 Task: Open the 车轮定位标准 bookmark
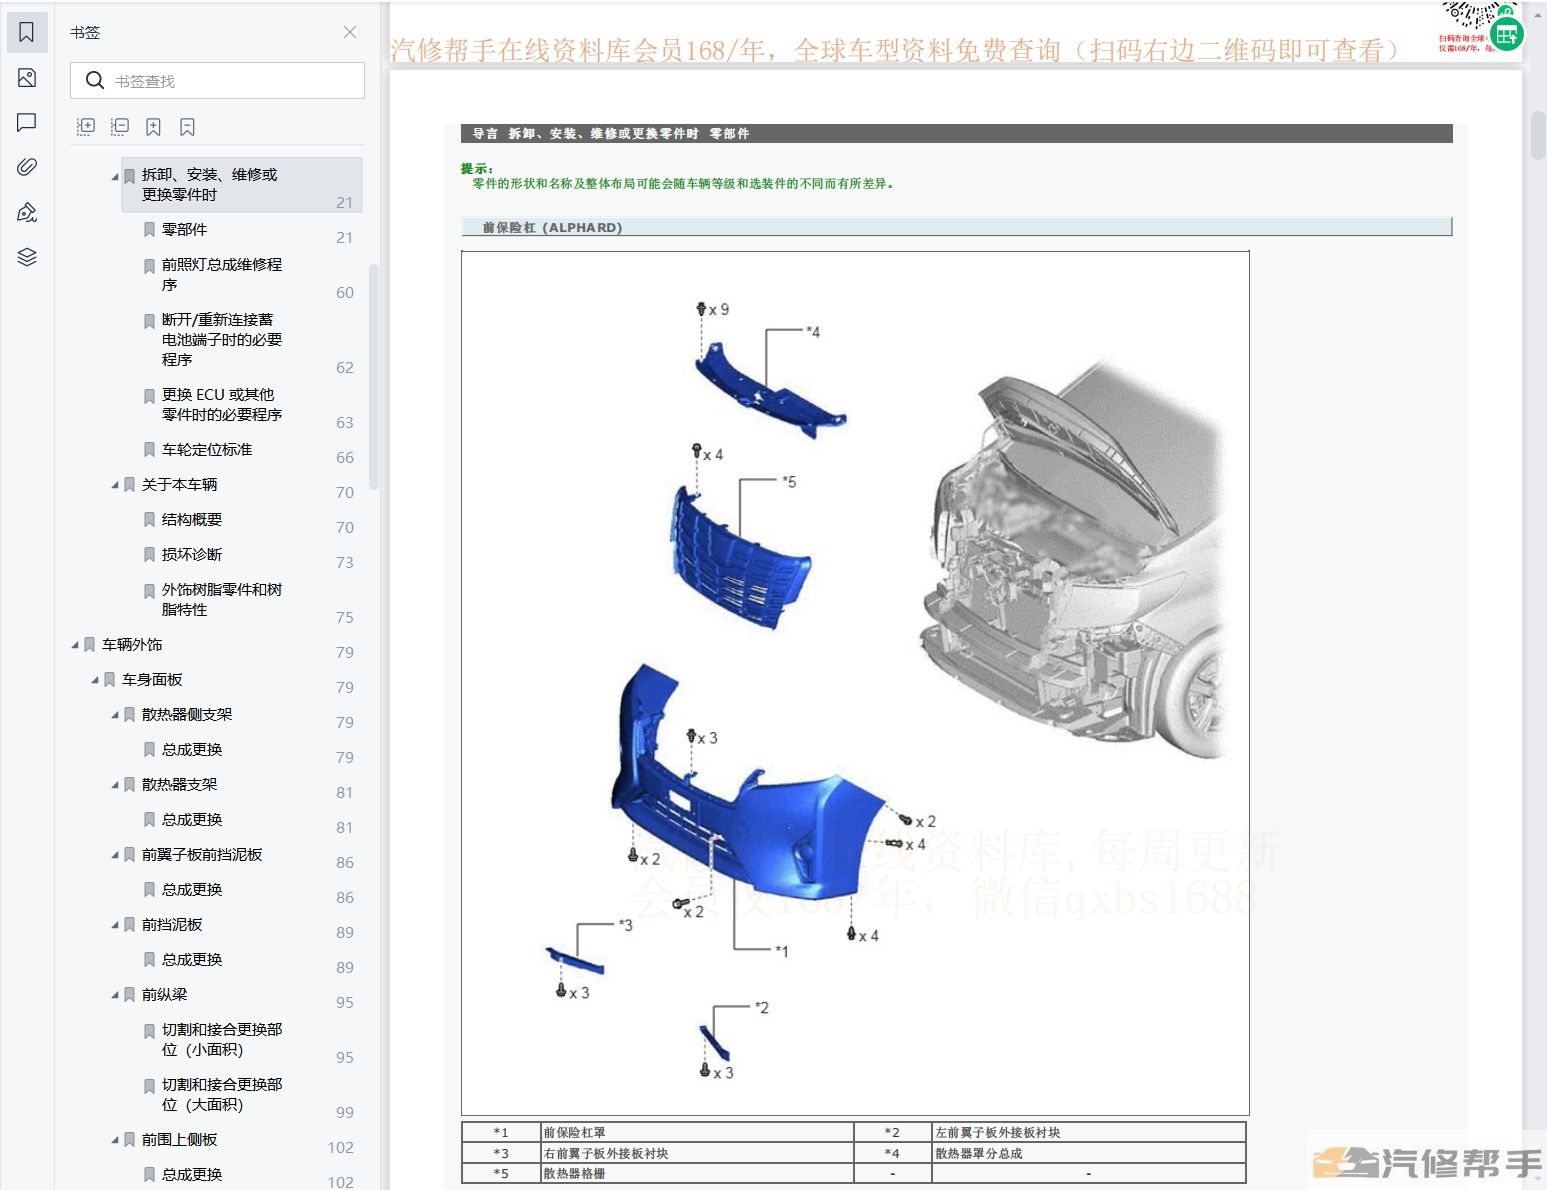(x=207, y=450)
